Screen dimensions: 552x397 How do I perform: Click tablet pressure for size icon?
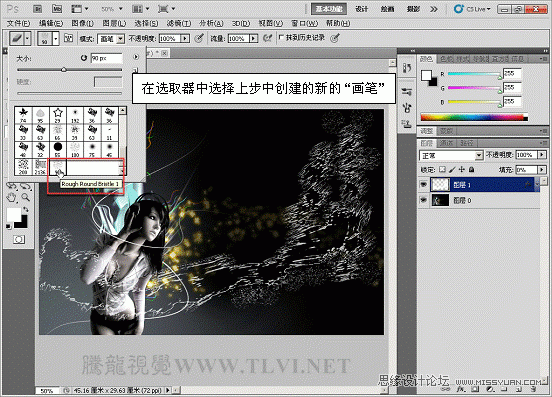pos(335,38)
